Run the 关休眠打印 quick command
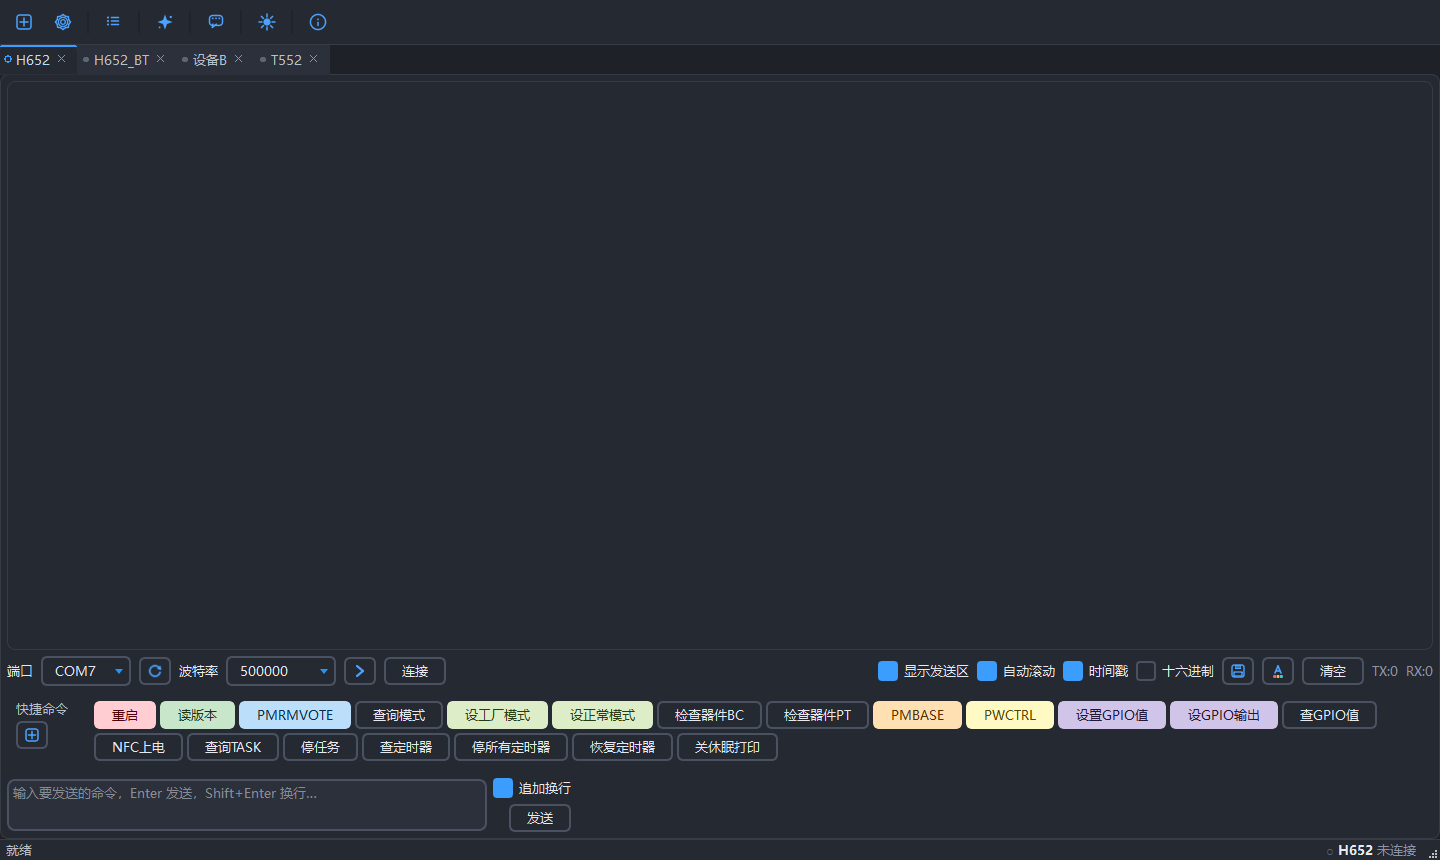Image resolution: width=1440 pixels, height=860 pixels. (727, 747)
